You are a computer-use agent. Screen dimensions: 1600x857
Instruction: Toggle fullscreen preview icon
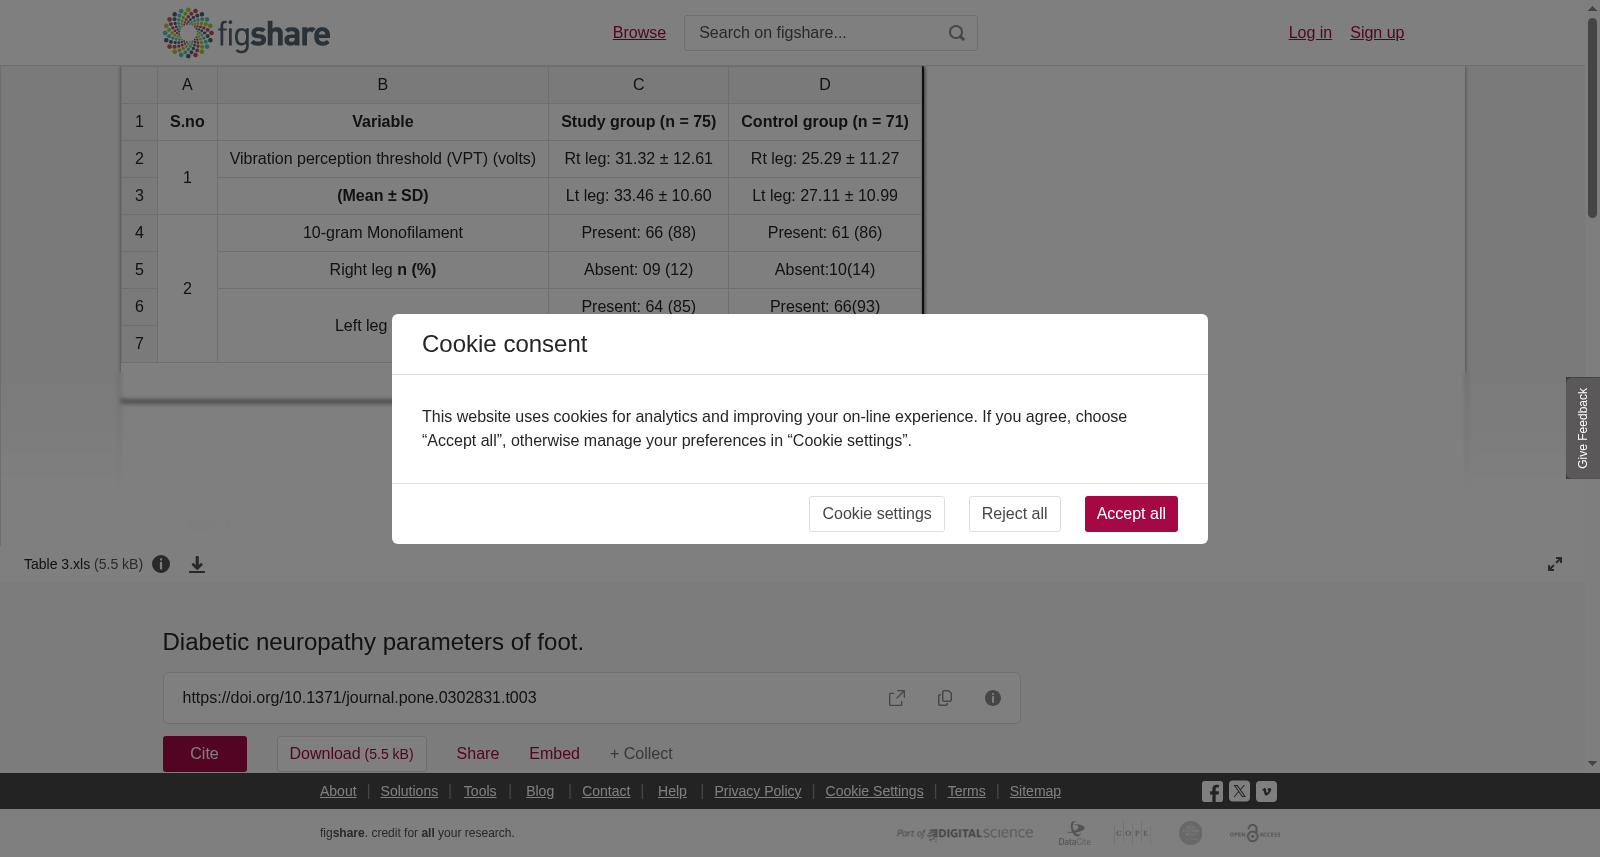tap(1555, 564)
